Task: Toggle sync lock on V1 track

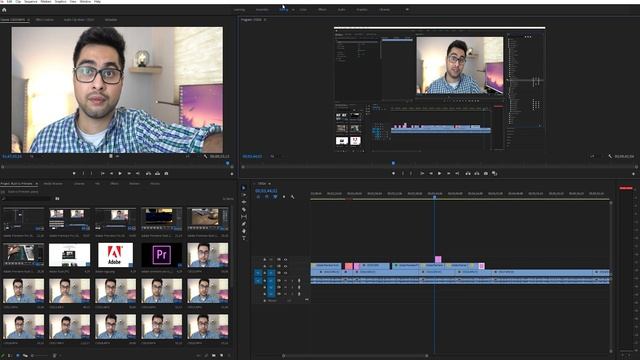Action: (x=279, y=273)
